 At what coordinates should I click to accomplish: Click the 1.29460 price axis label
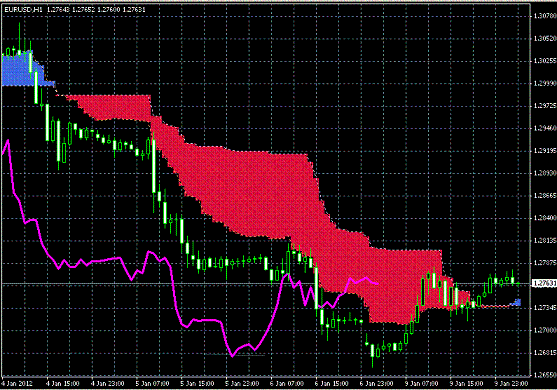[x=545, y=128]
